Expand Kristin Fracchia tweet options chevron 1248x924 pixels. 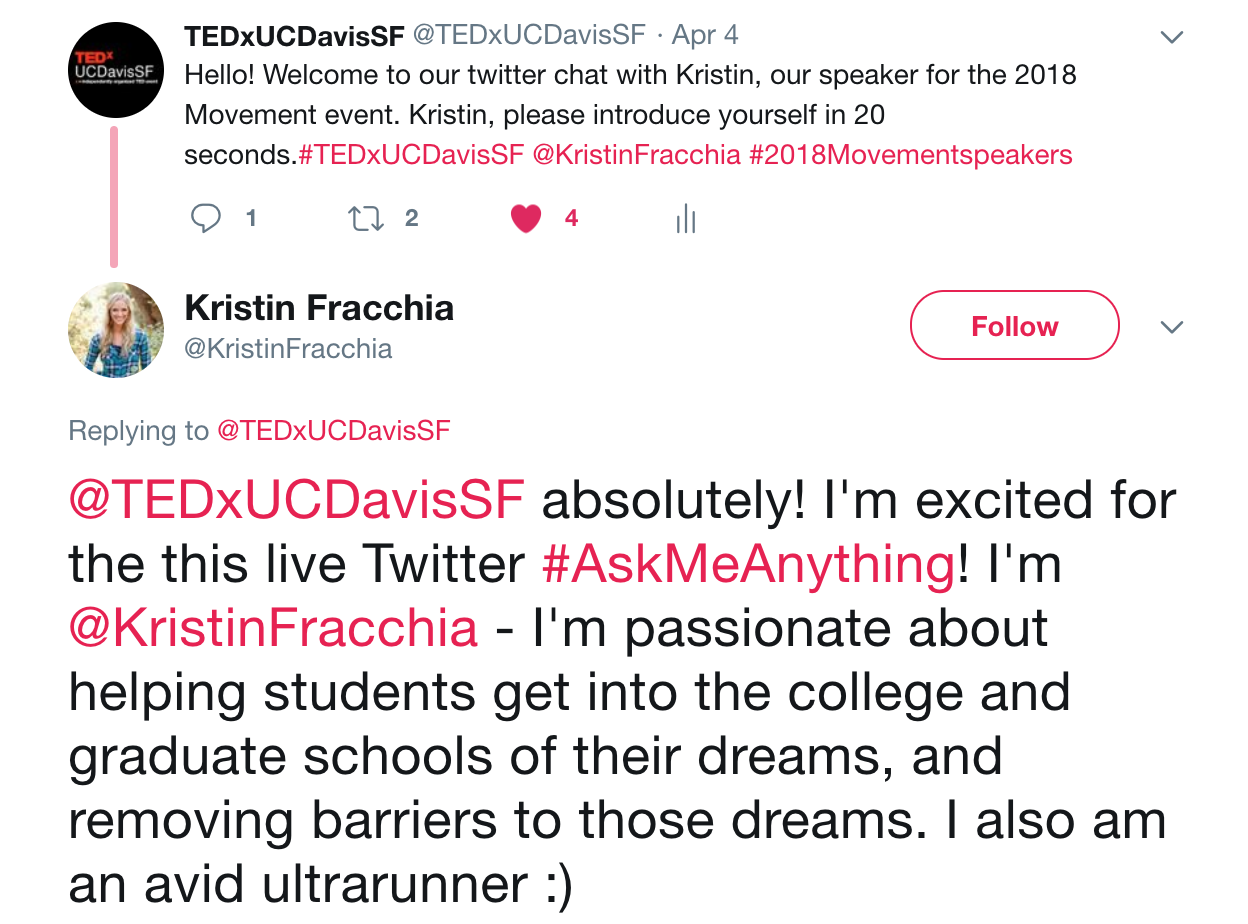click(1171, 327)
